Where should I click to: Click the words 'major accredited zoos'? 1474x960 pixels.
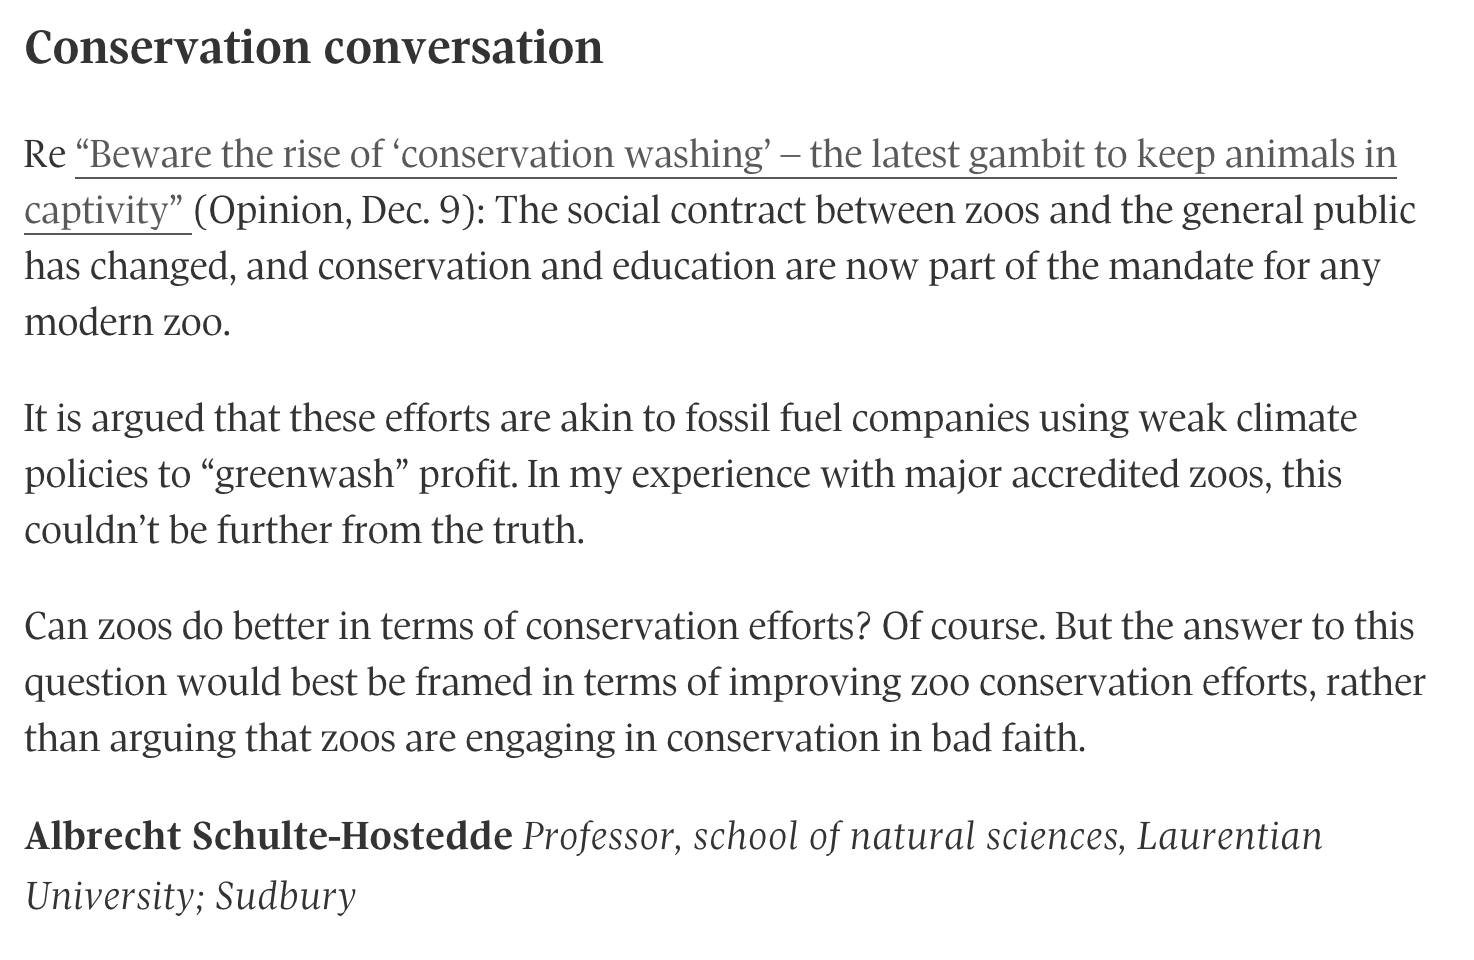(x=1087, y=474)
